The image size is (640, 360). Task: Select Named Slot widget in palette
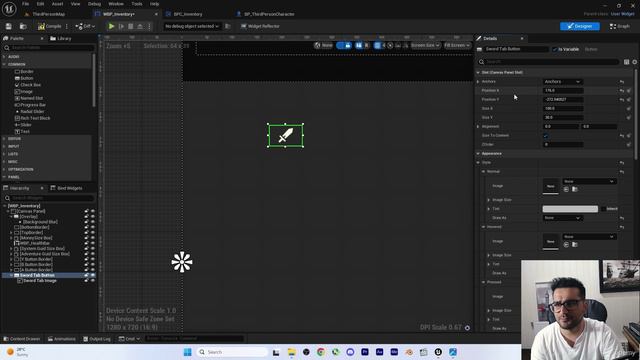[x=29, y=98]
